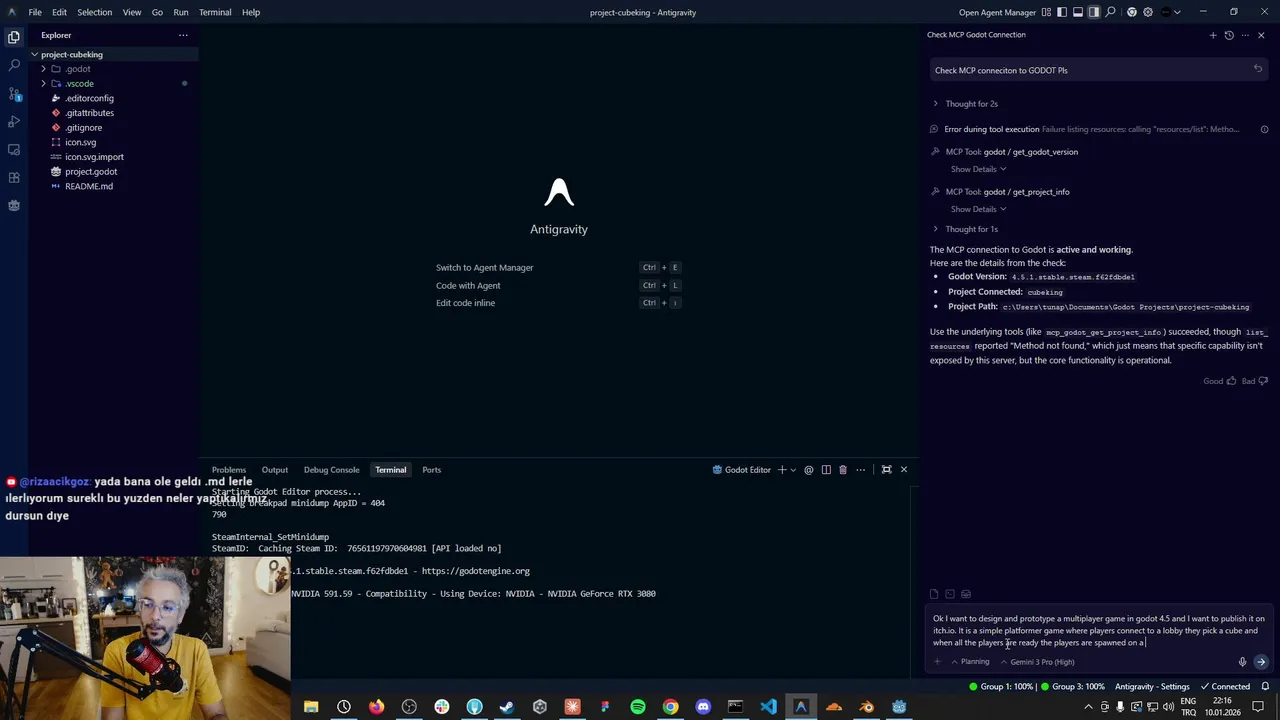This screenshot has width=1280, height=720.
Task: Collapse the project-cubeking root folder
Action: (x=35, y=55)
